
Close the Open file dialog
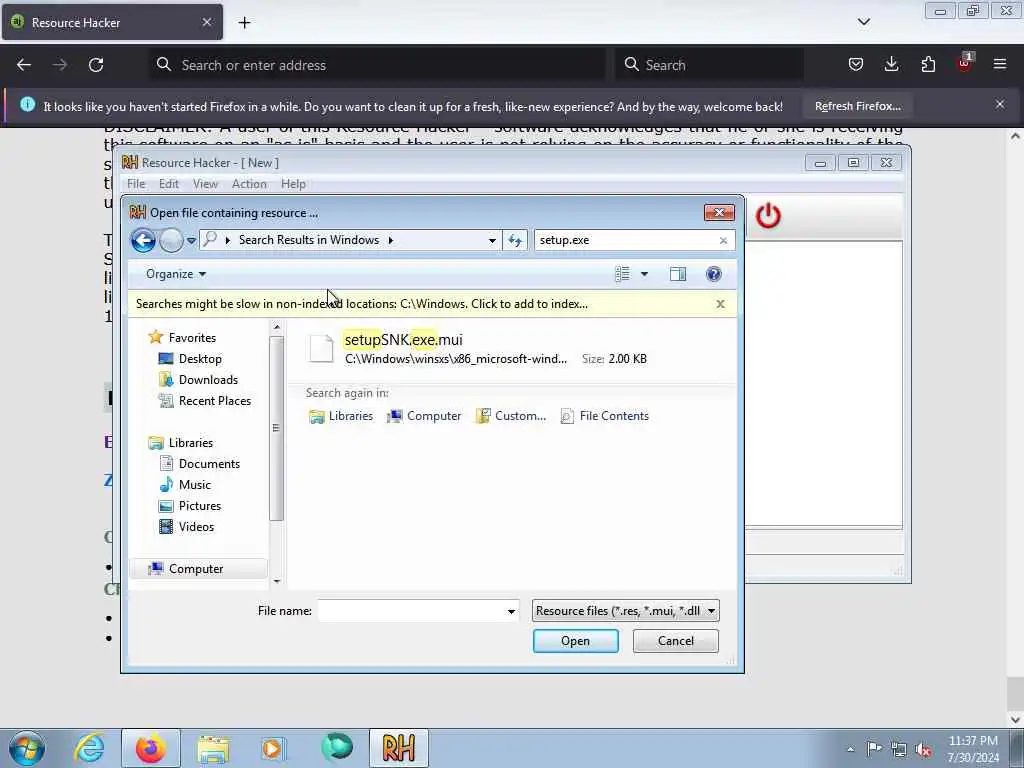719,213
